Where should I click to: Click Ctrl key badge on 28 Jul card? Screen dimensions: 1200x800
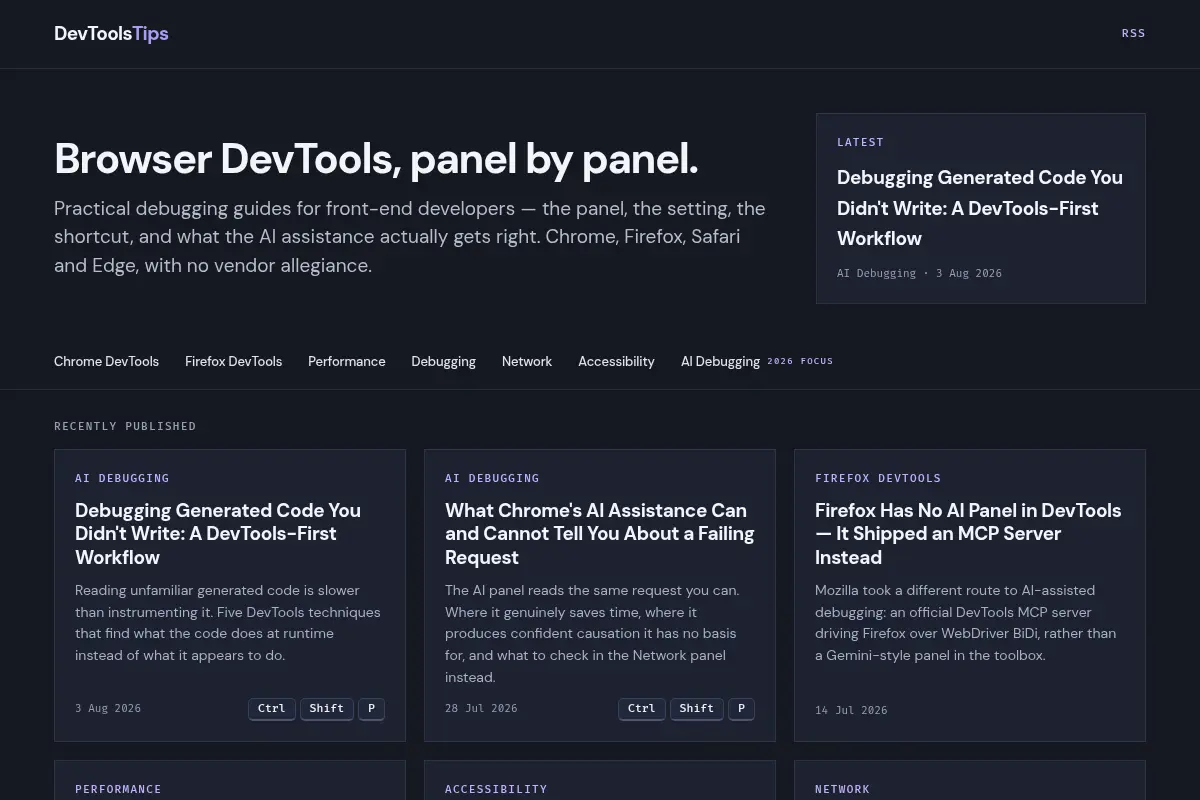point(642,708)
